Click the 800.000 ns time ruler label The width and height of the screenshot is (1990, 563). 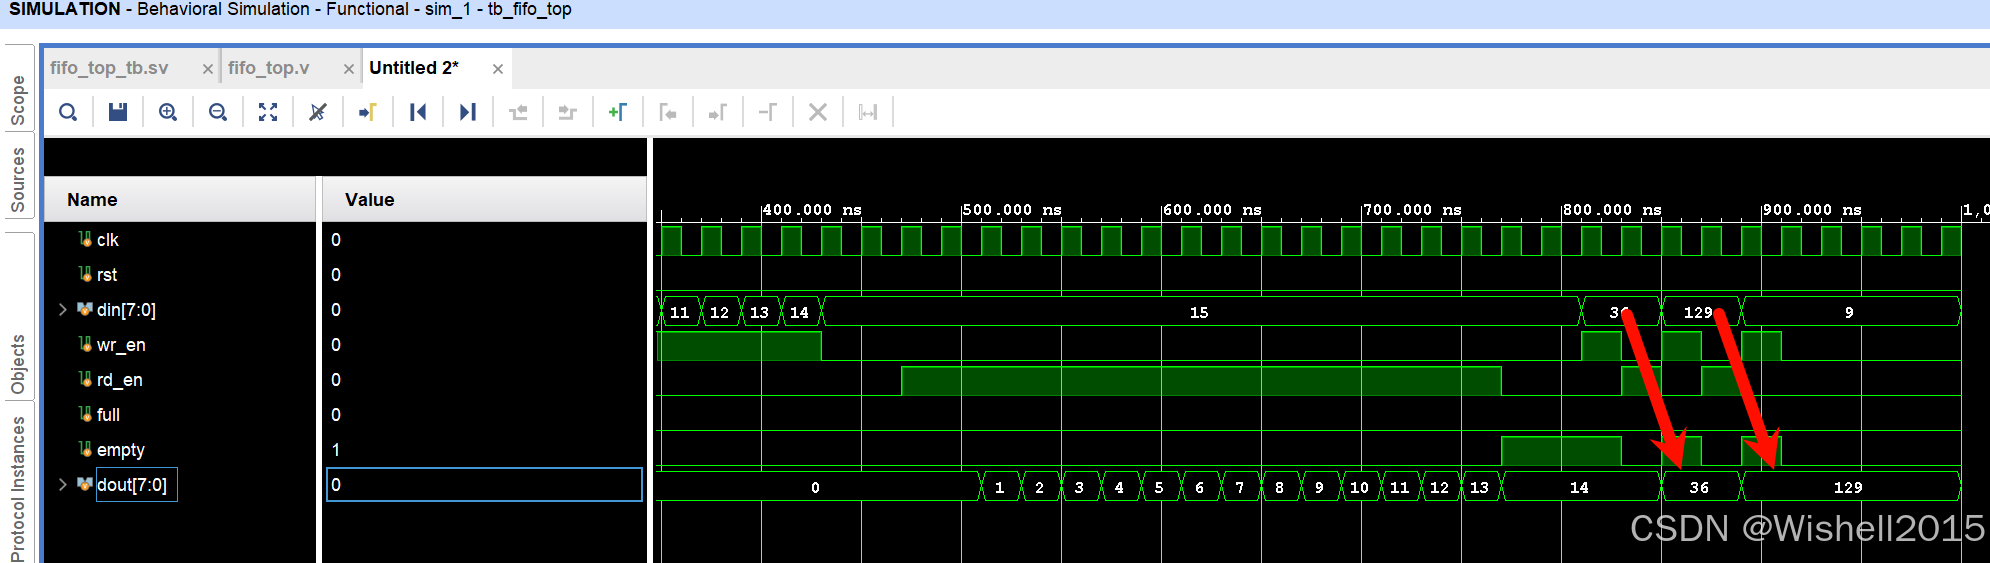(1612, 210)
